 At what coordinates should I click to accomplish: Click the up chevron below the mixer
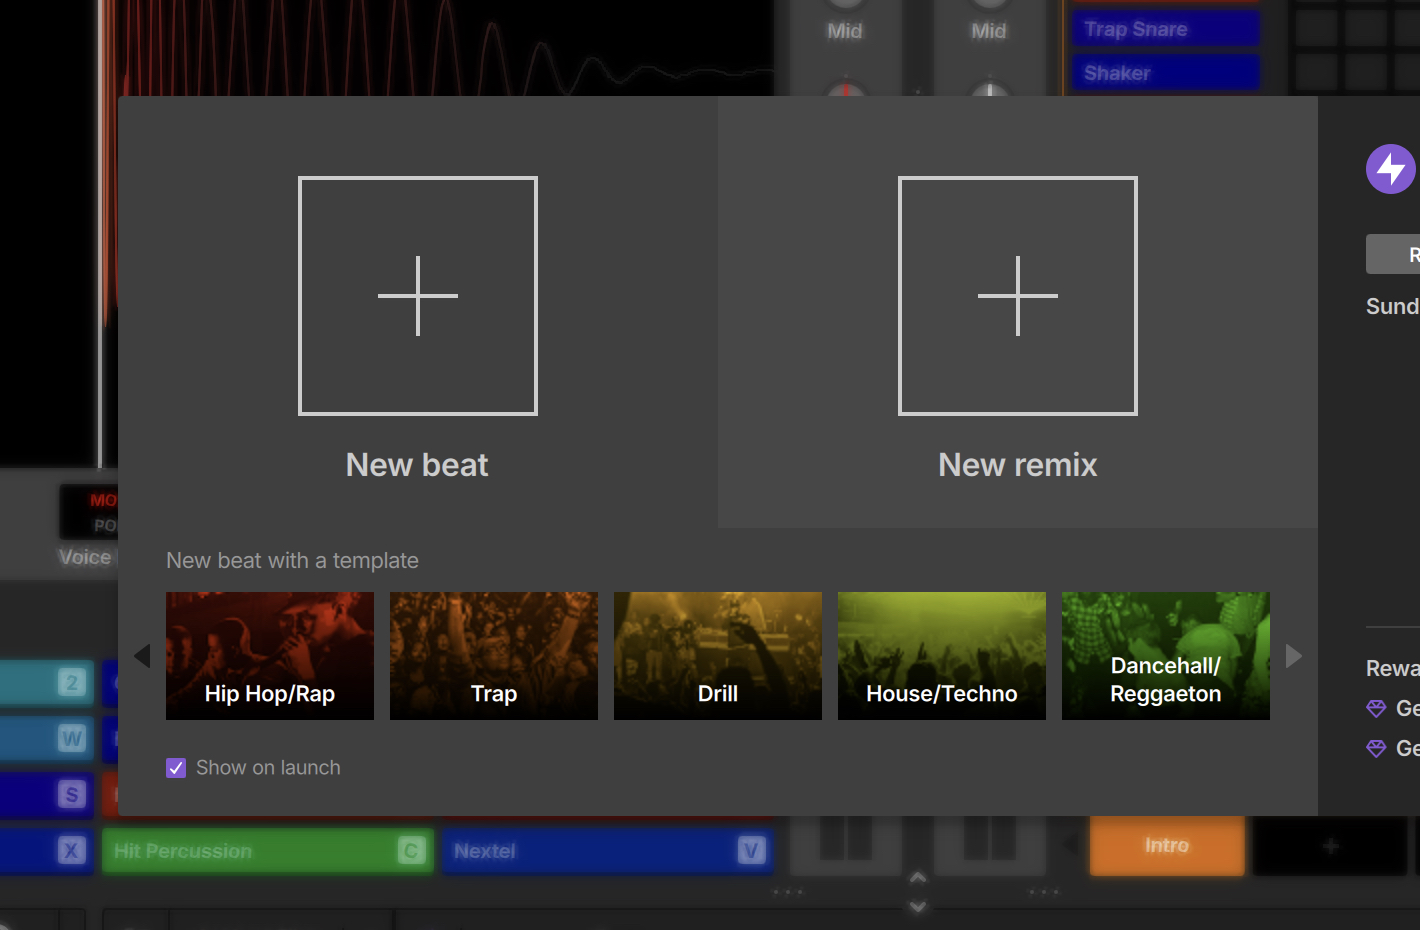click(x=917, y=877)
